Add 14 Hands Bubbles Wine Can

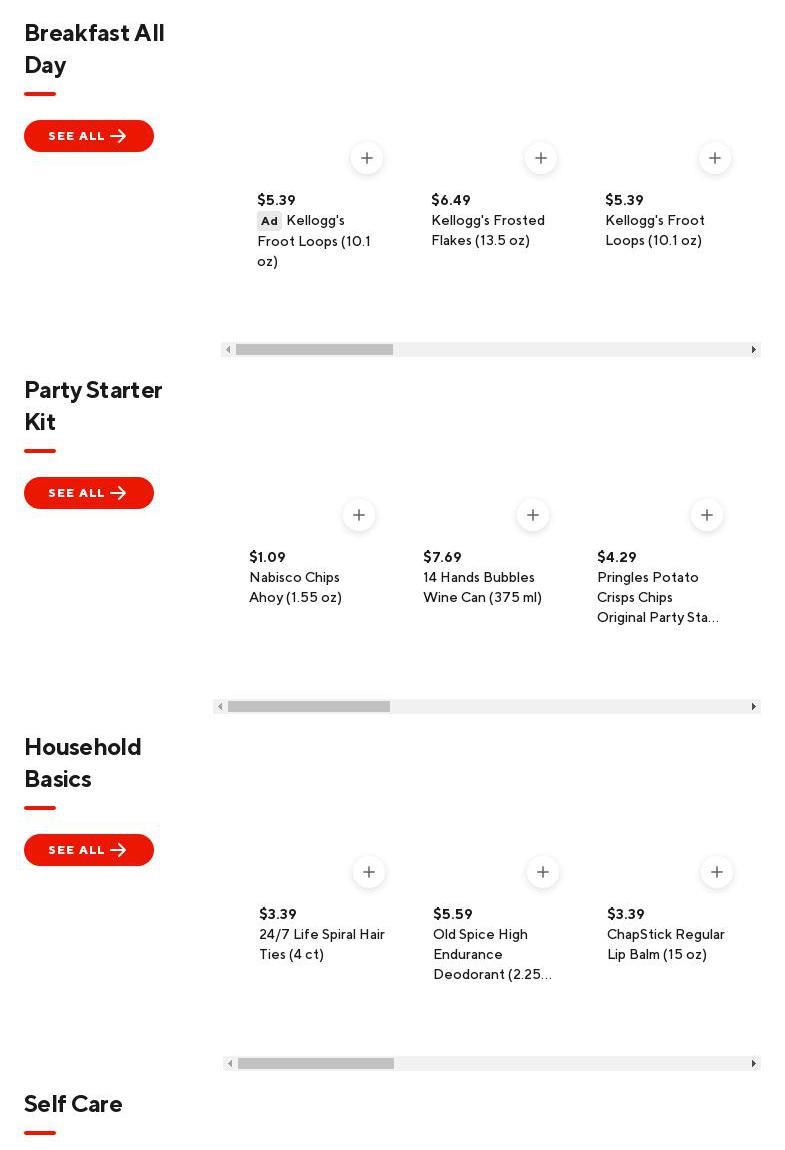click(533, 515)
